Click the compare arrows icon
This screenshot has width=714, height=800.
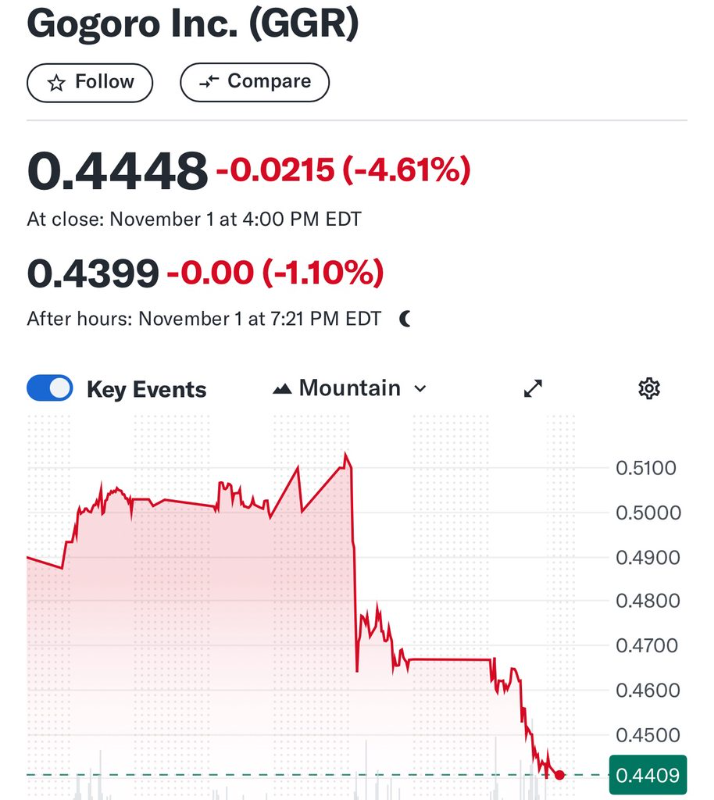coord(209,82)
